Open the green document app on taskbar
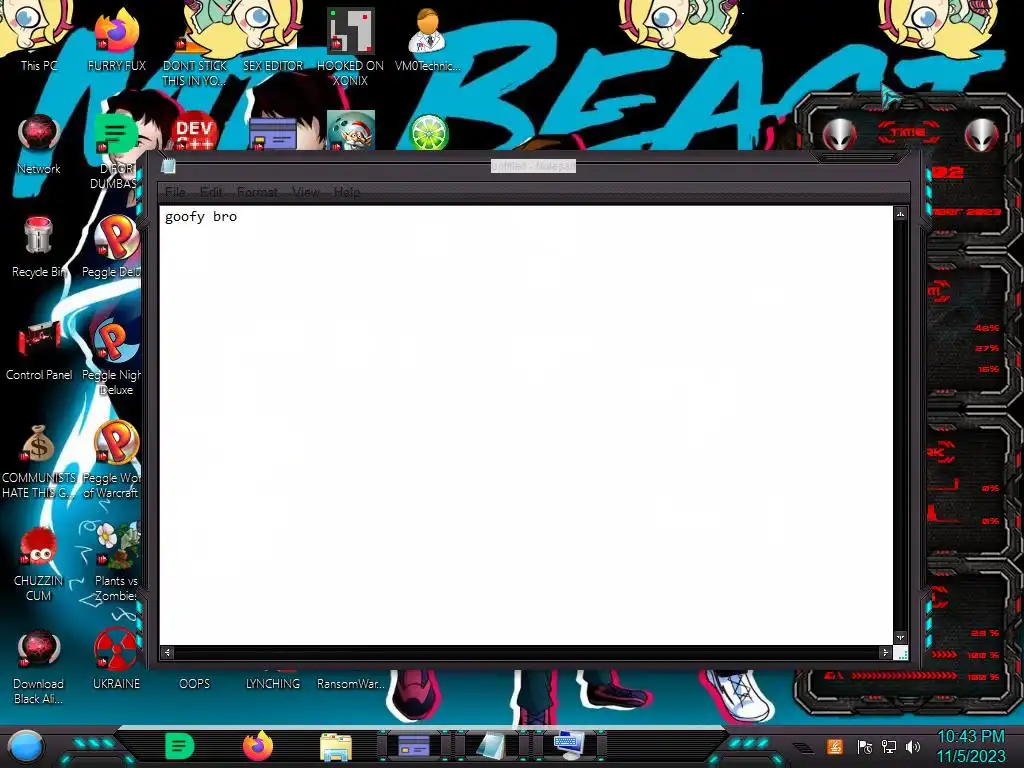 click(x=180, y=746)
